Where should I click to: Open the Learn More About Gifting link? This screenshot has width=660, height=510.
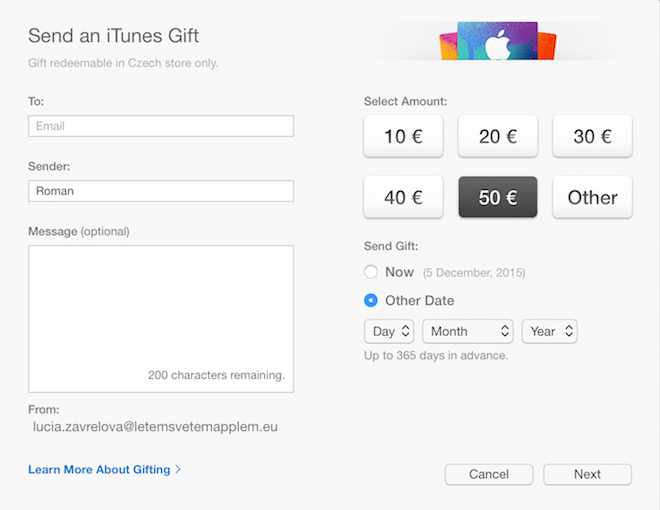coord(100,469)
